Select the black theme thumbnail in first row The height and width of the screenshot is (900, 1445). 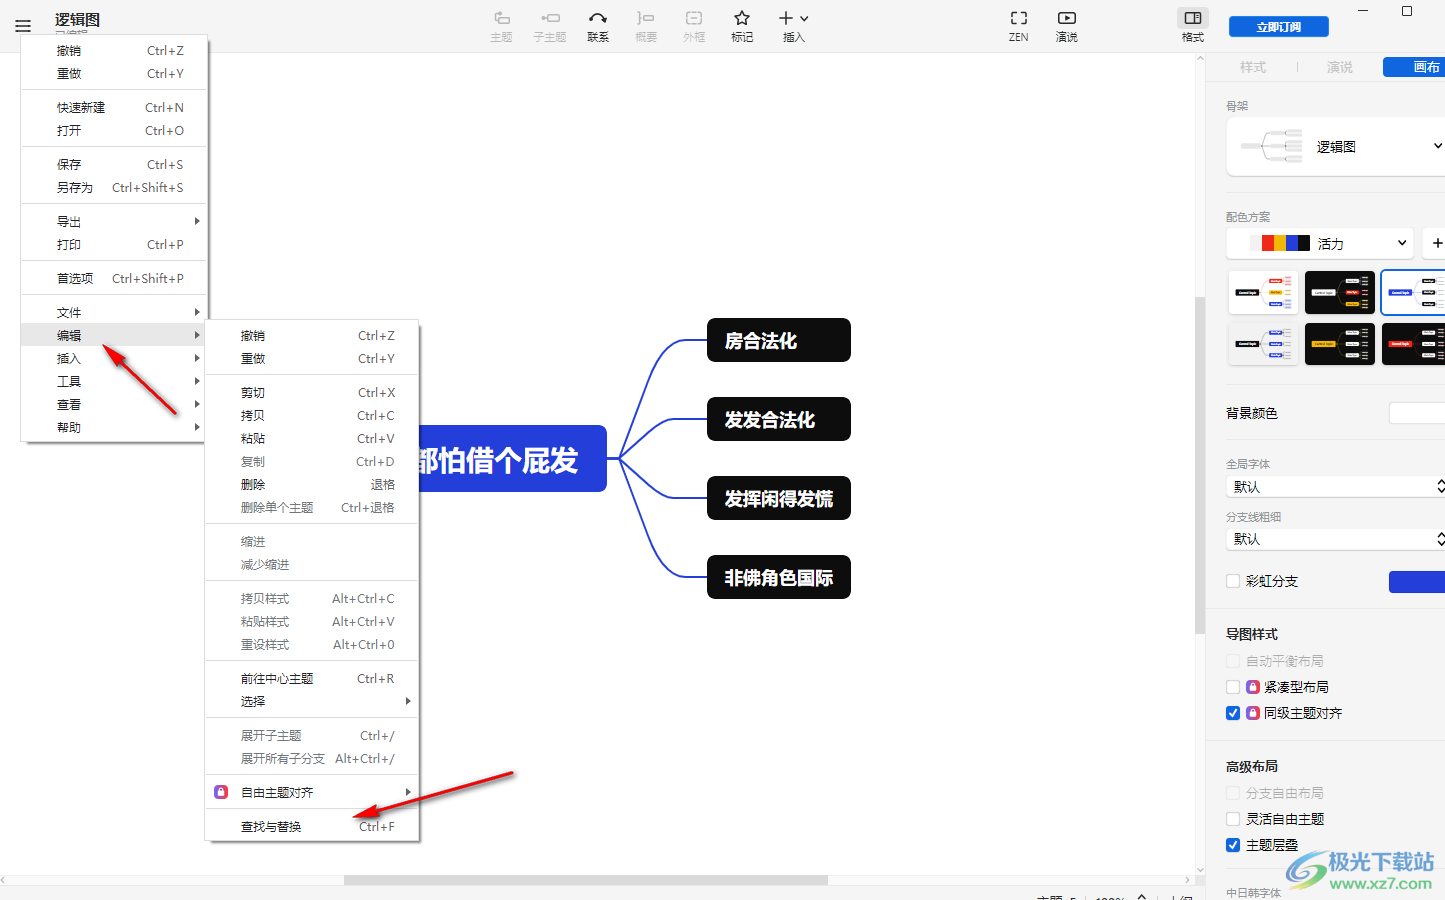click(x=1340, y=292)
